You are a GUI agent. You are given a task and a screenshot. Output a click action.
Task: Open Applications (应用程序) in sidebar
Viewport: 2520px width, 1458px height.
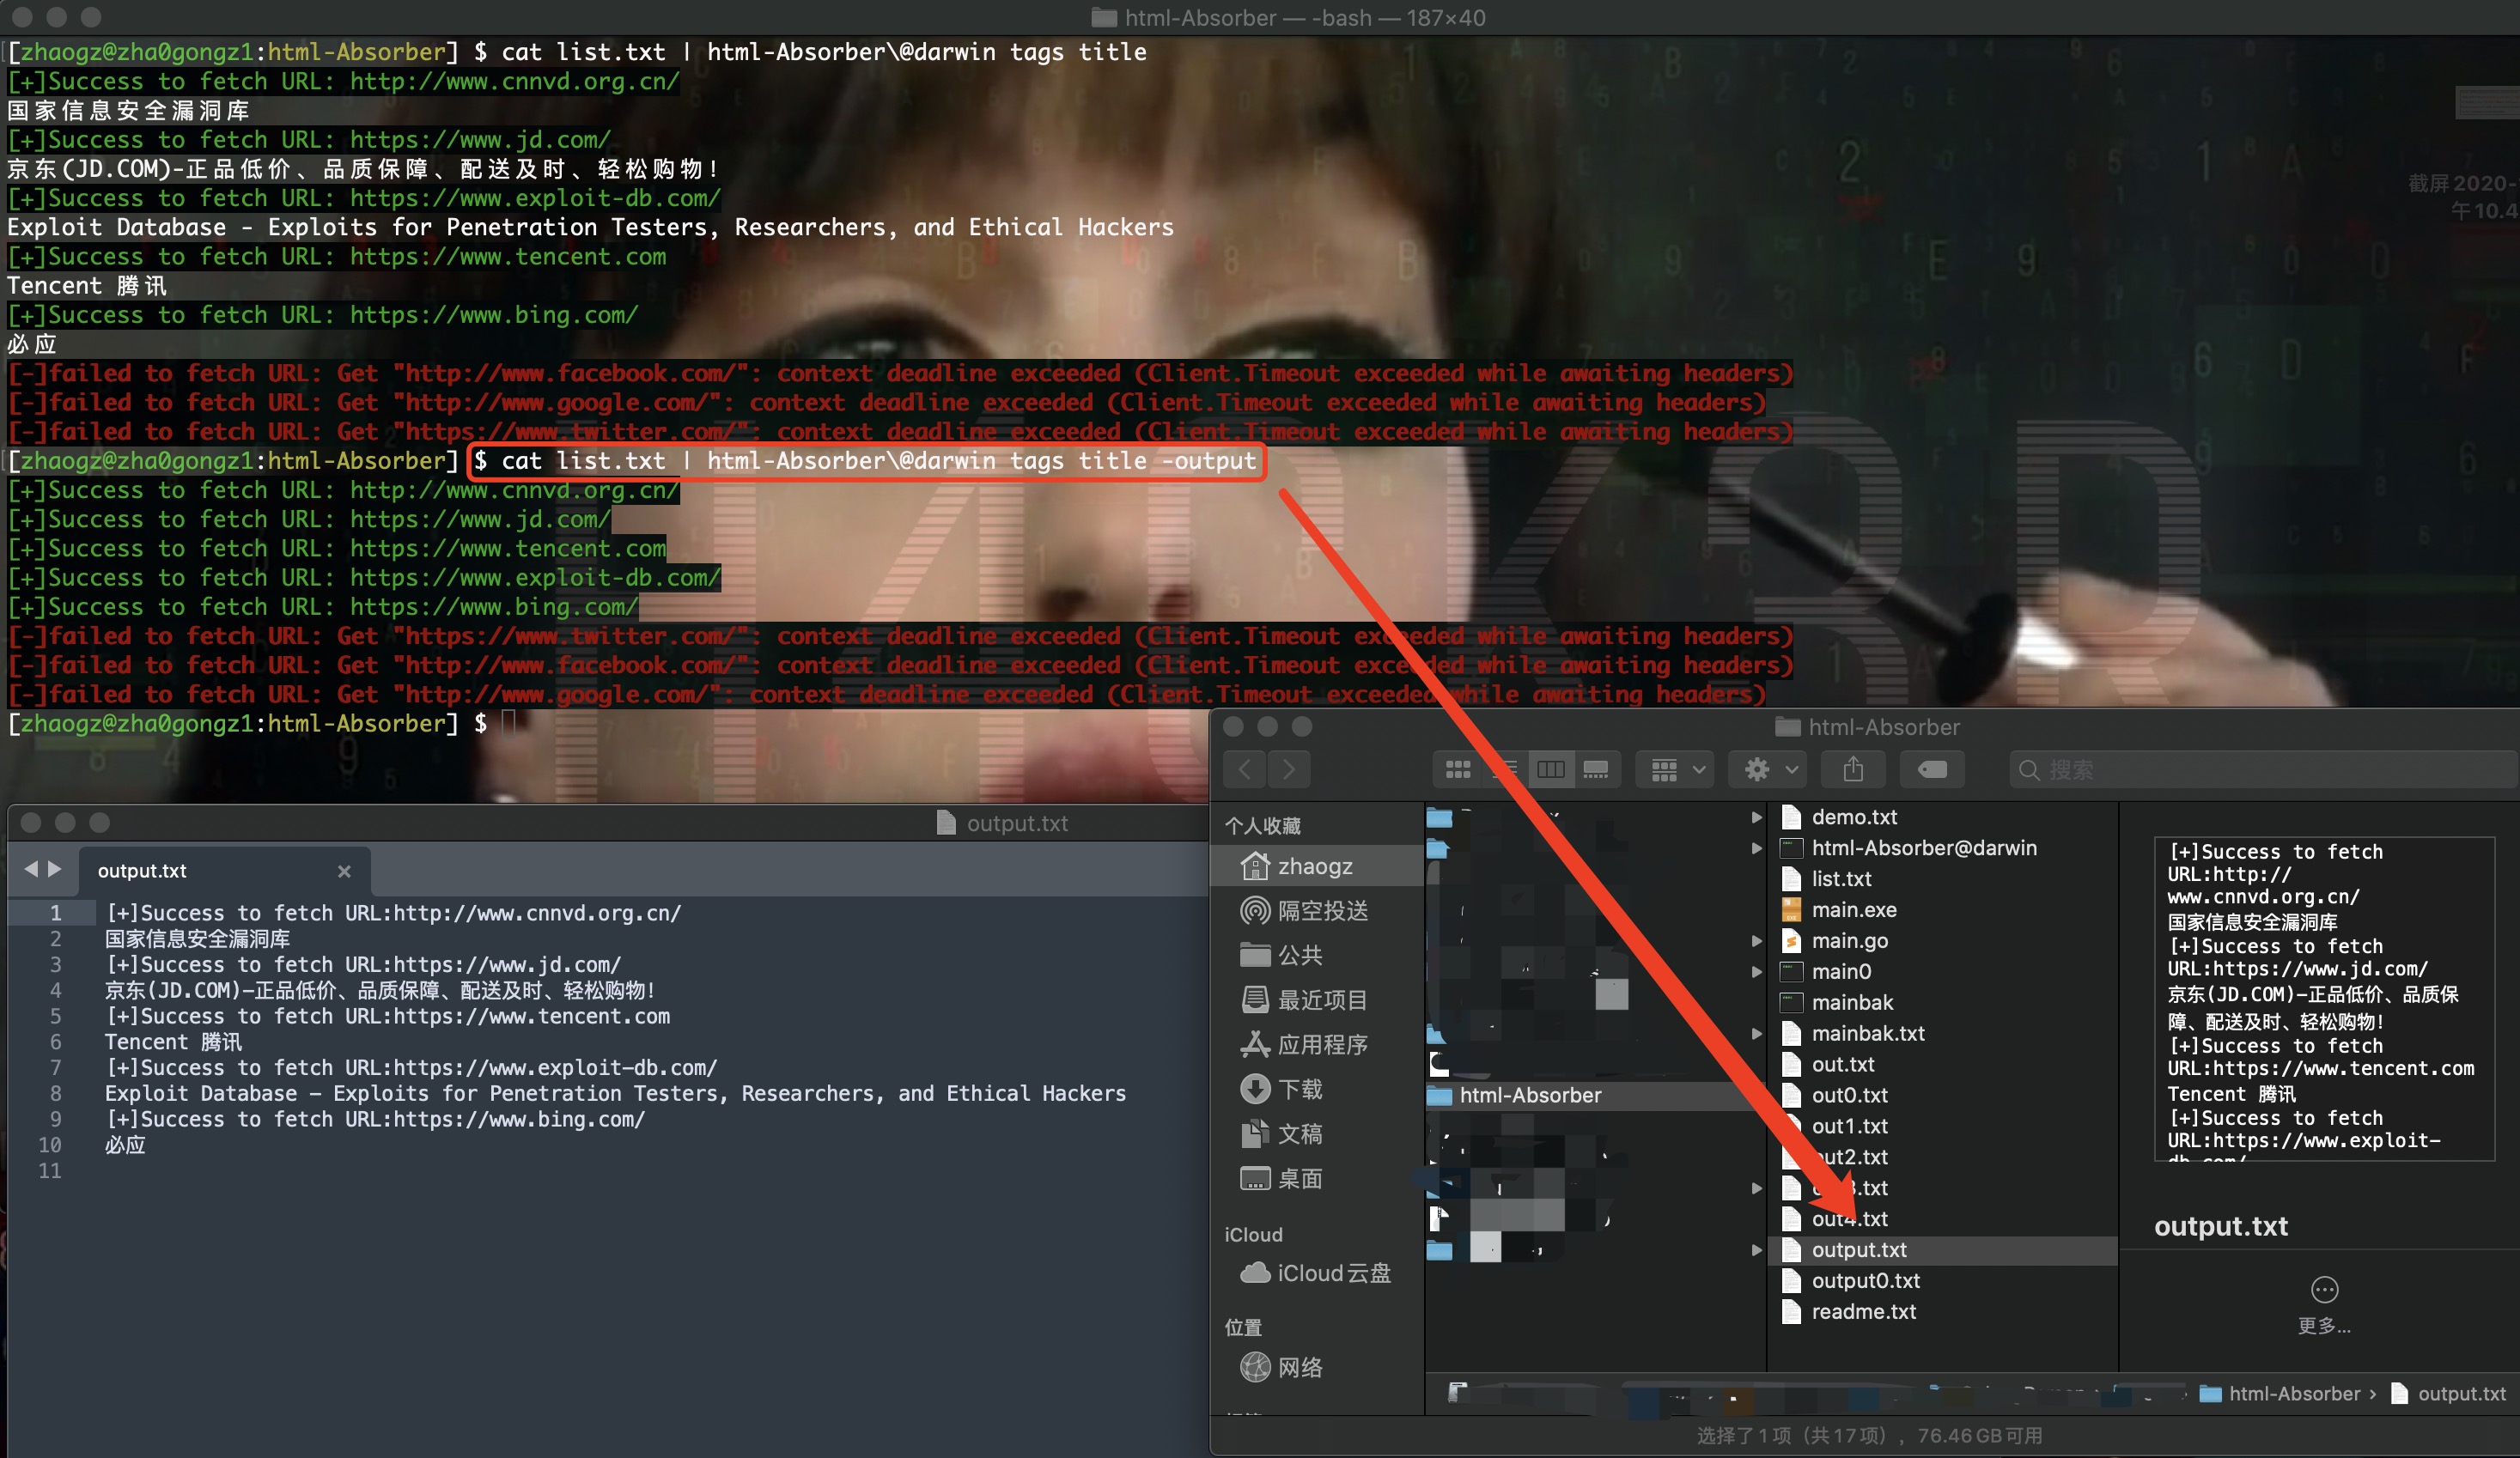[1321, 1044]
